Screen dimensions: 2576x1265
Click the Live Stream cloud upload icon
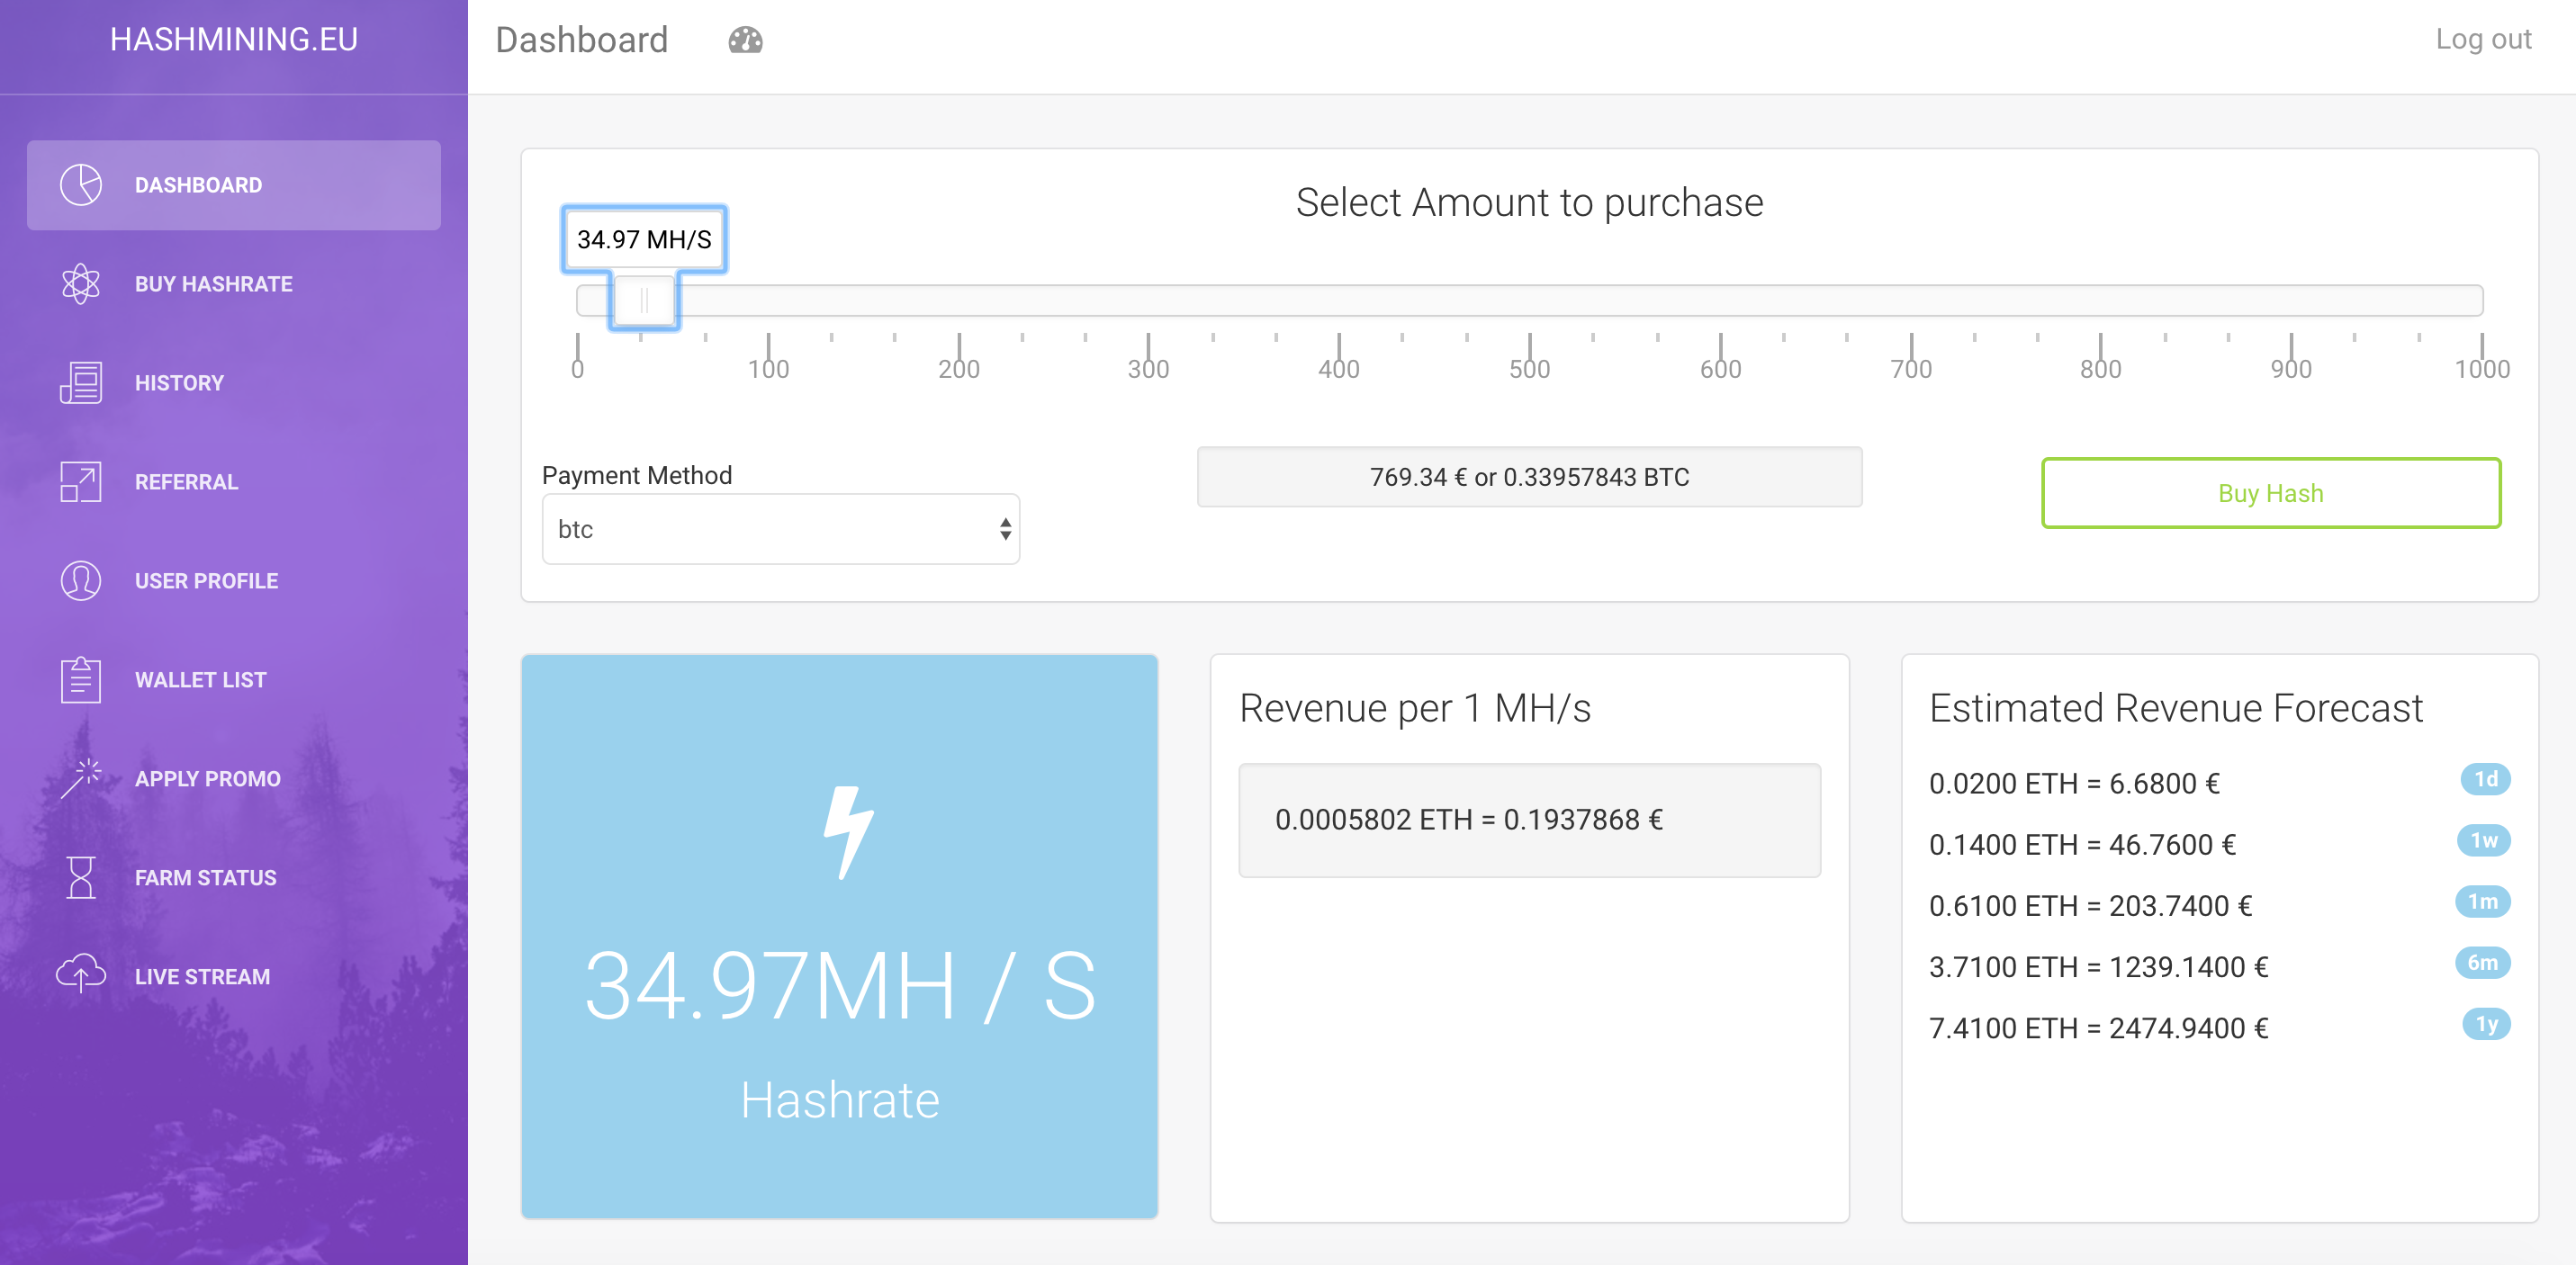point(80,973)
